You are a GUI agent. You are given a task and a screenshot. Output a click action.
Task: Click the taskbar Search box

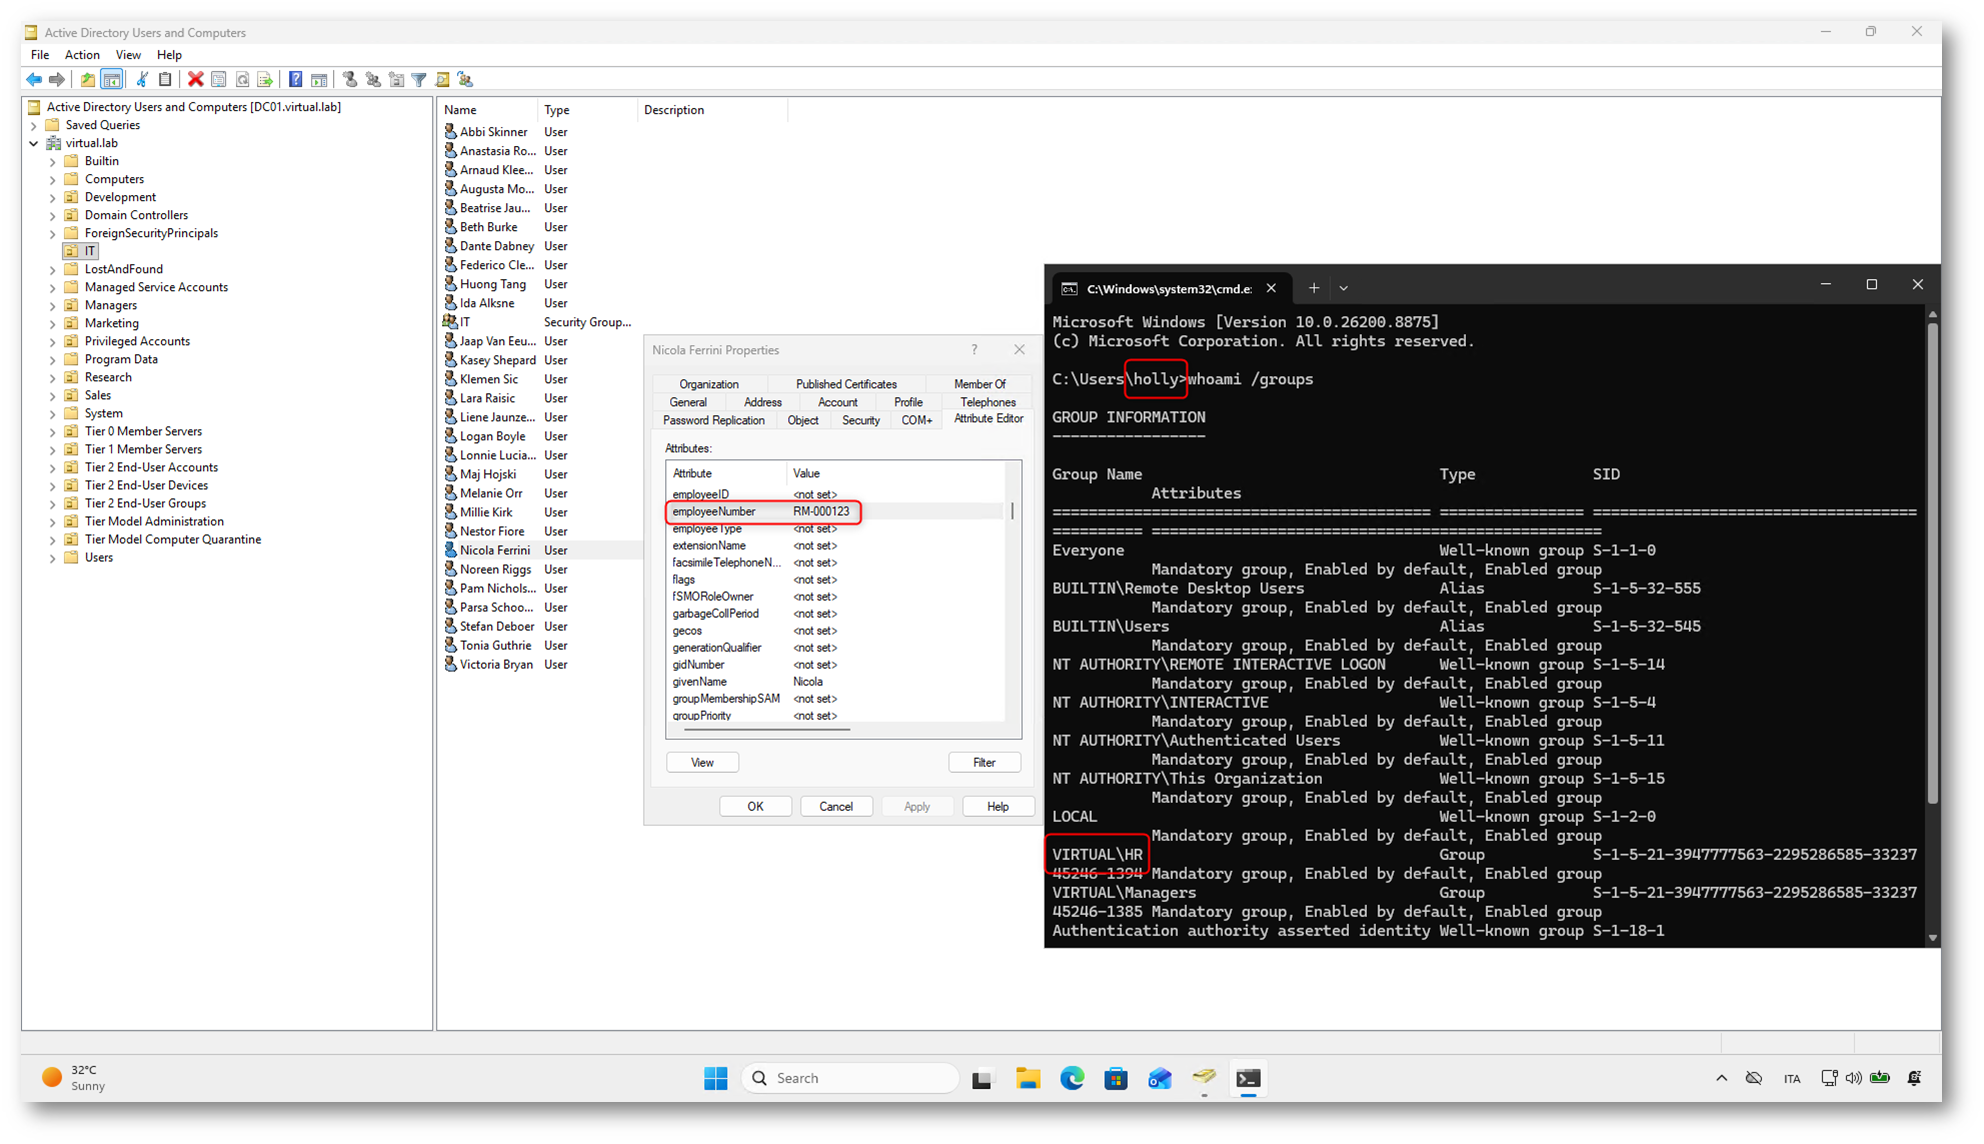pos(851,1078)
